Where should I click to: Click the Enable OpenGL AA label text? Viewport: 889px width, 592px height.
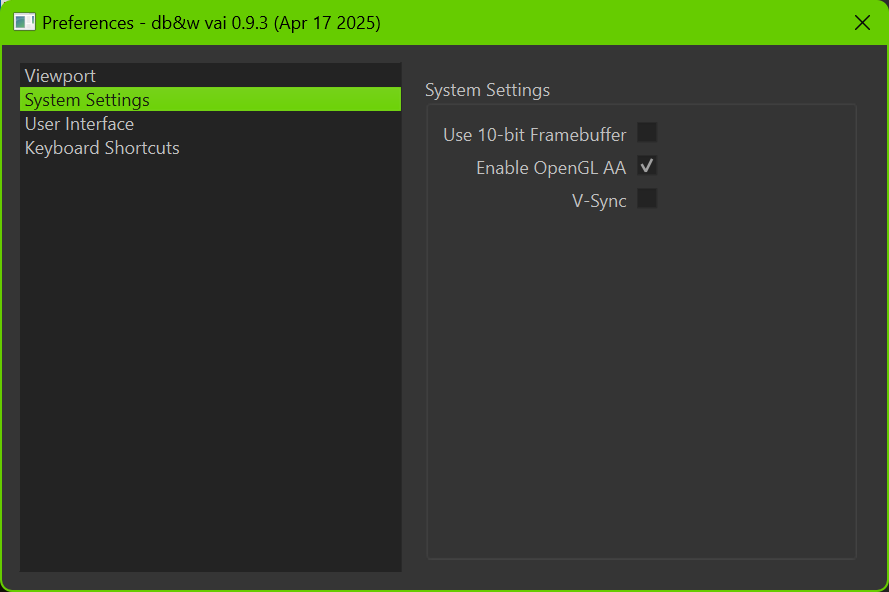551,168
